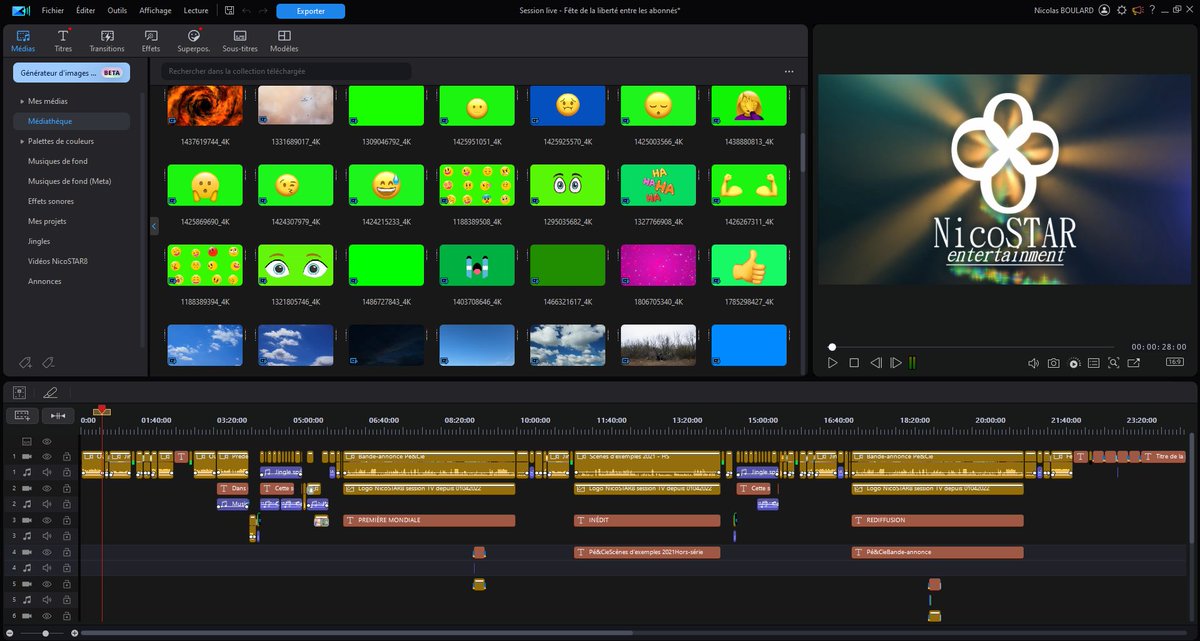Open the settings gear icon
The image size is (1200, 641).
click(1121, 10)
